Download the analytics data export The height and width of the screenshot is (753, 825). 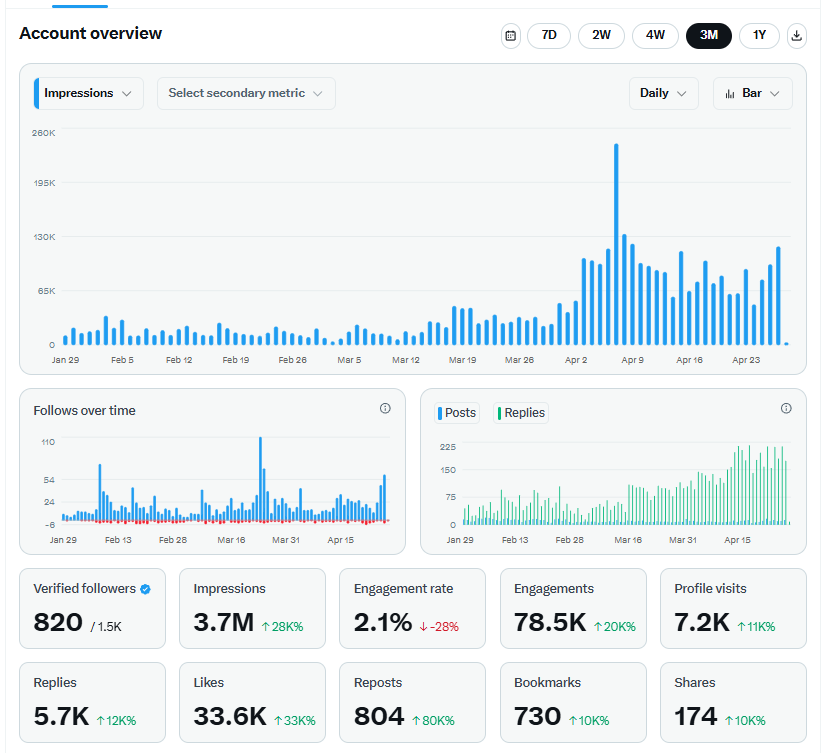point(797,36)
